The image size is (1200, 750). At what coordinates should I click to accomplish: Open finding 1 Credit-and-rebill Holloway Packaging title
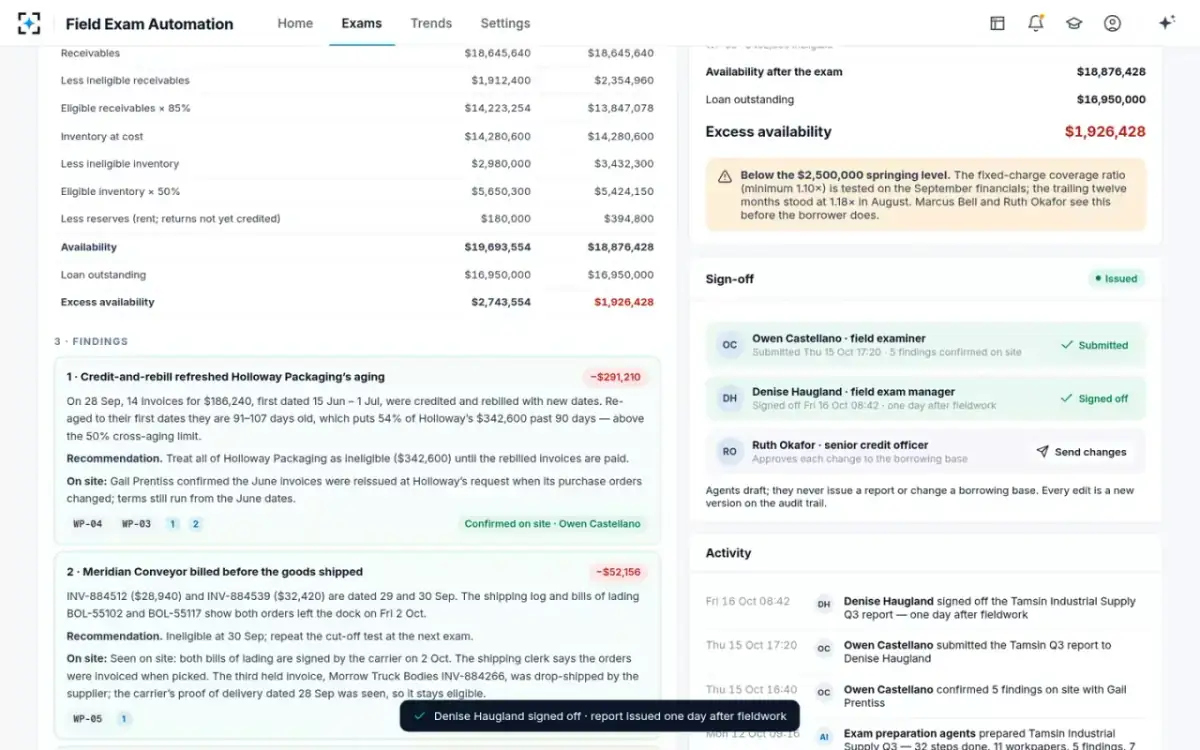point(226,377)
